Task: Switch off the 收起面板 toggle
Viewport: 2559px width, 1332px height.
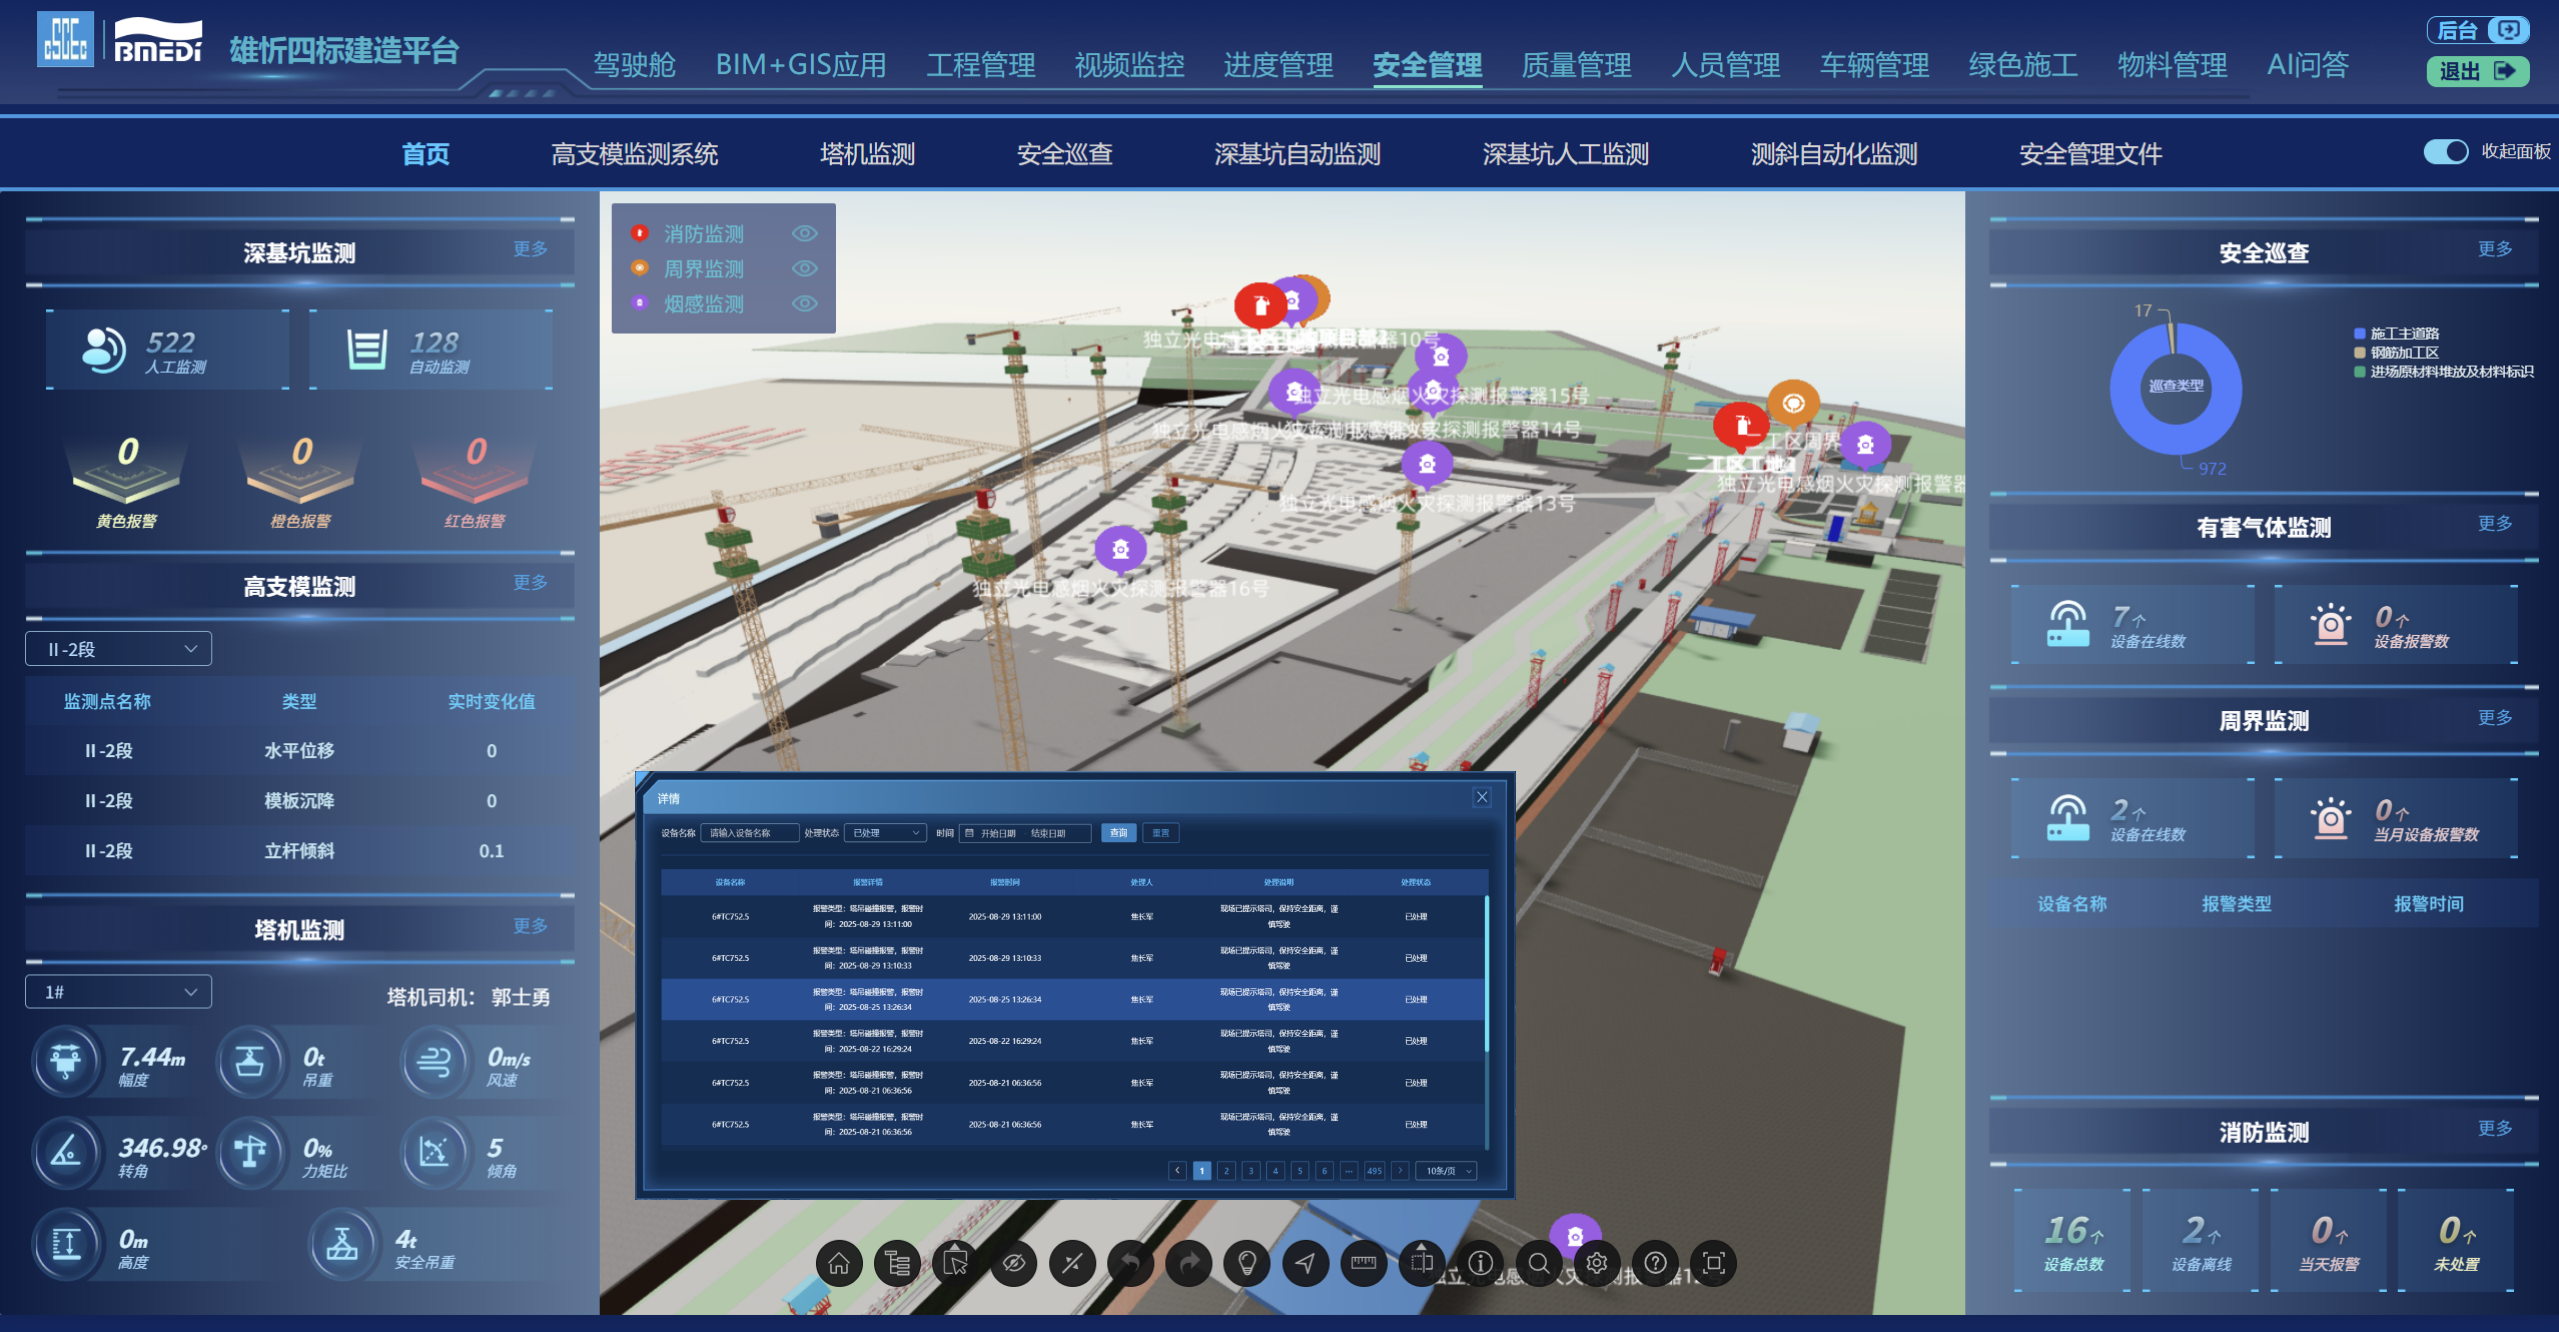Action: (2445, 152)
